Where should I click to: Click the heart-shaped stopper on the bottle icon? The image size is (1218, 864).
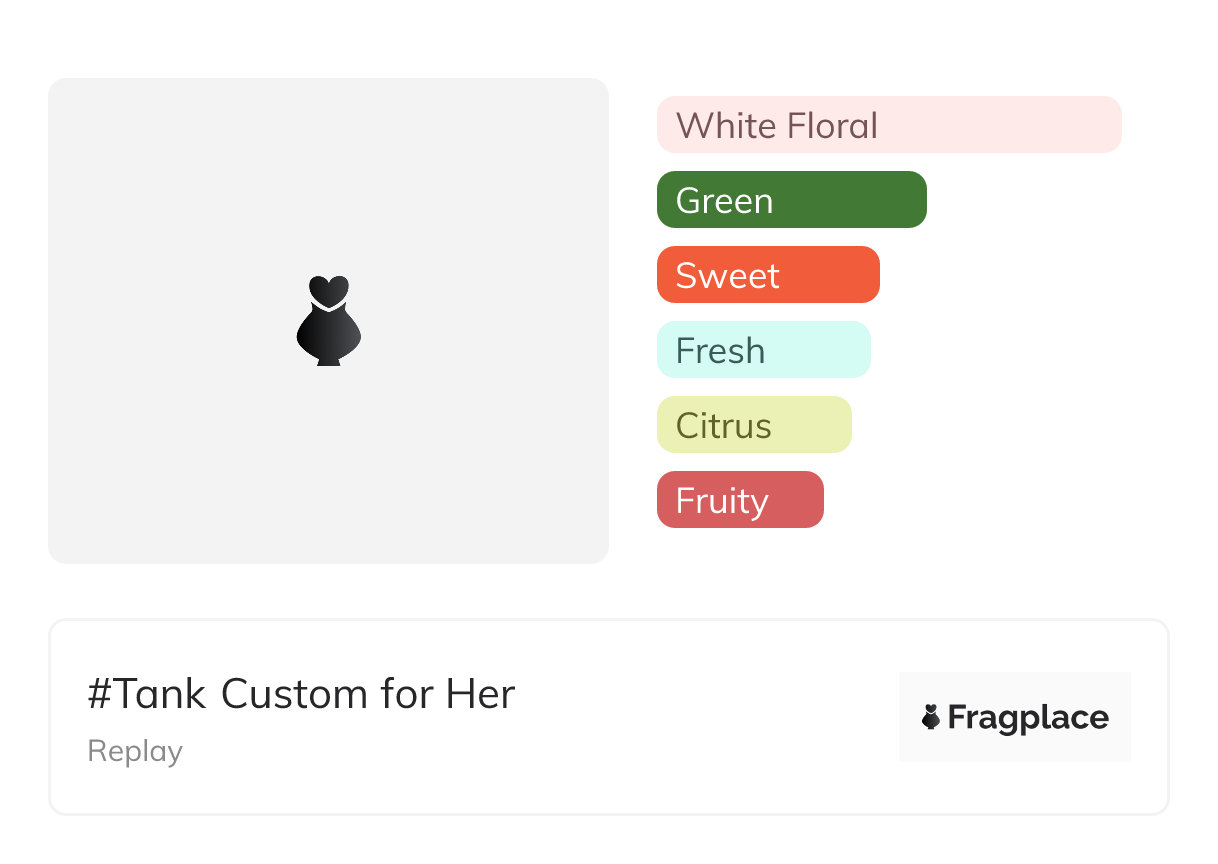328,290
